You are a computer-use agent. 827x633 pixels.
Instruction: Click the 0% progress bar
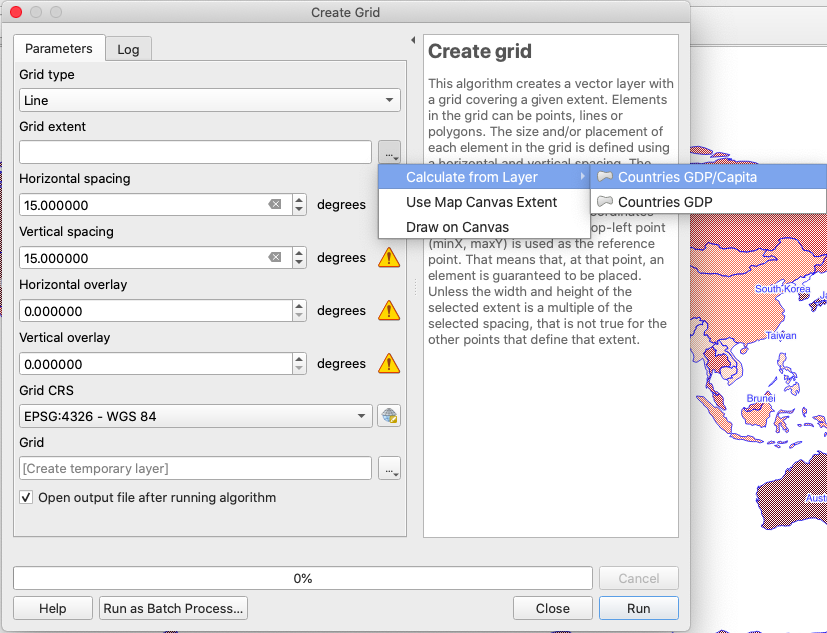[302, 578]
